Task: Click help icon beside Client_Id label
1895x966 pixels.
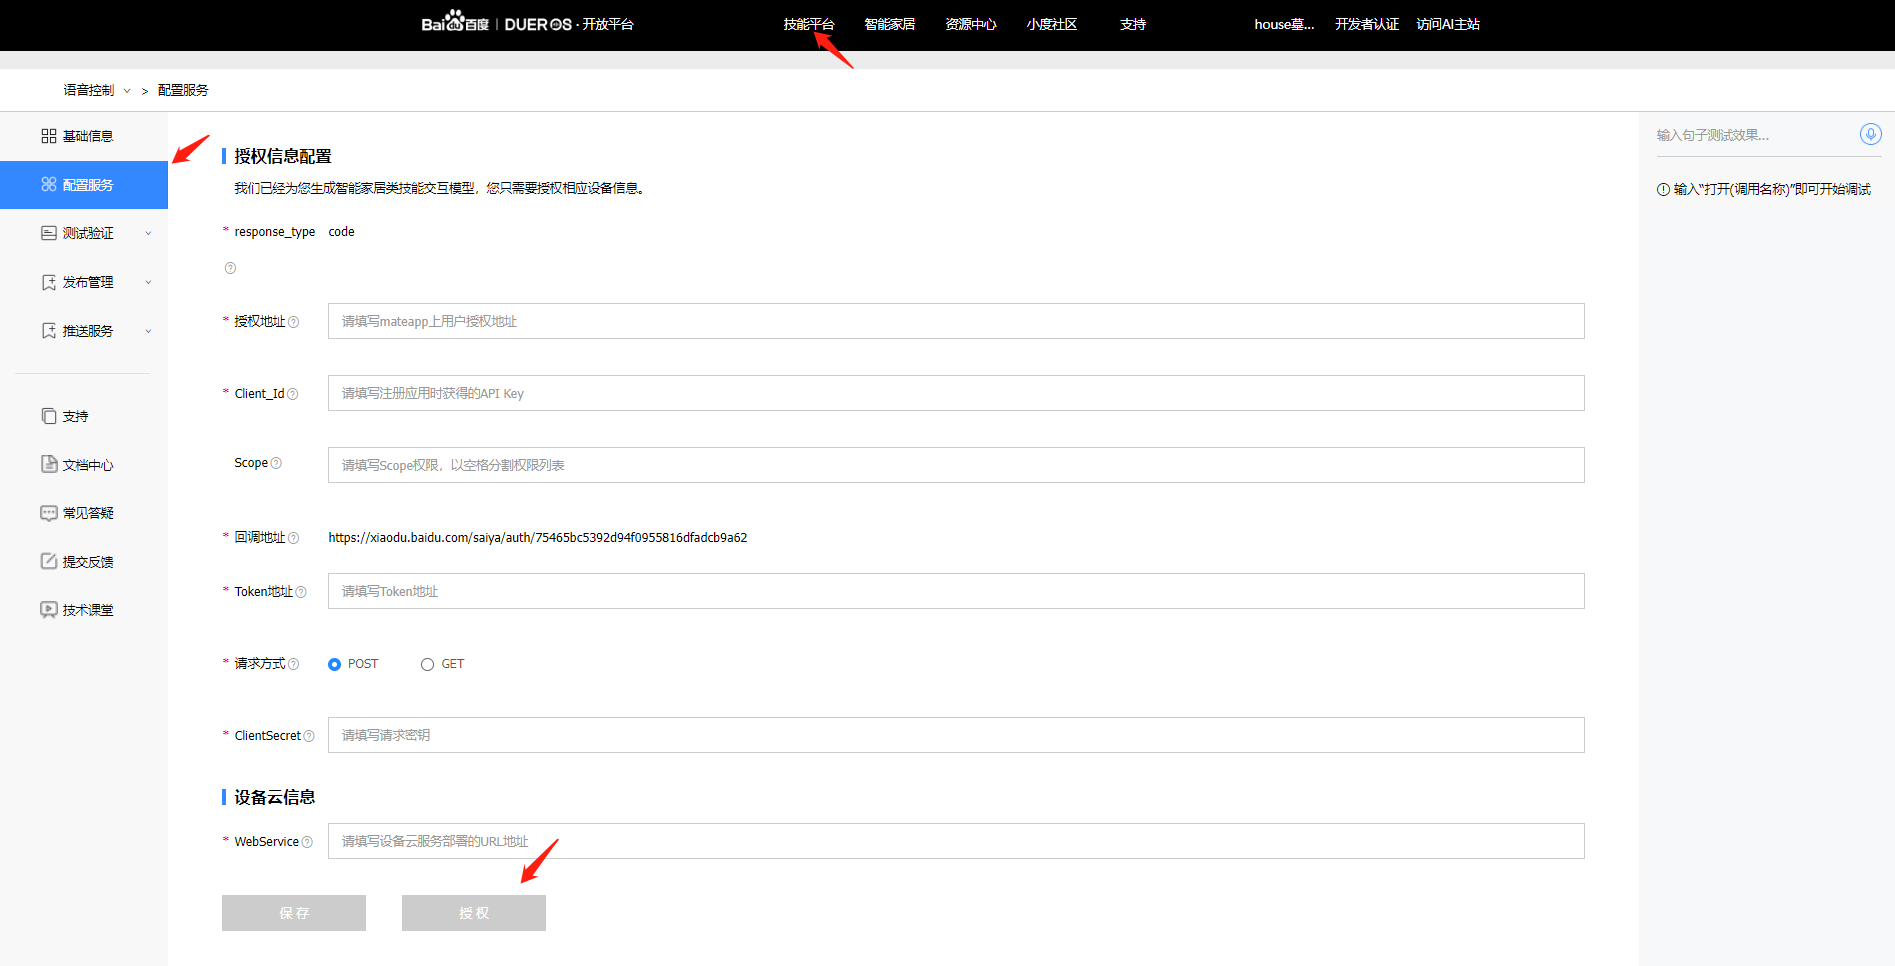Action: pyautogui.click(x=292, y=394)
